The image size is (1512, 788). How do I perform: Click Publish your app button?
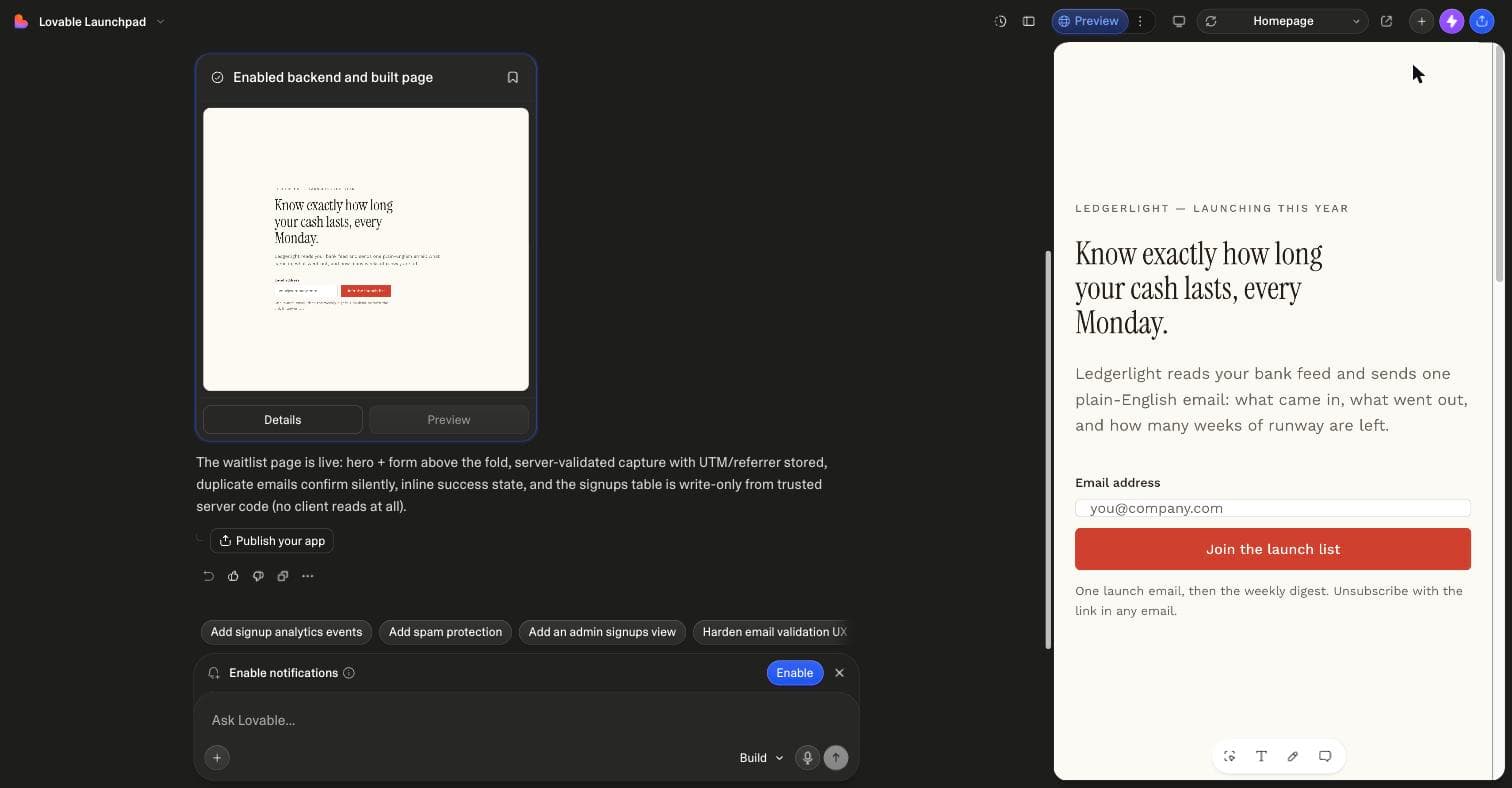pyautogui.click(x=272, y=541)
